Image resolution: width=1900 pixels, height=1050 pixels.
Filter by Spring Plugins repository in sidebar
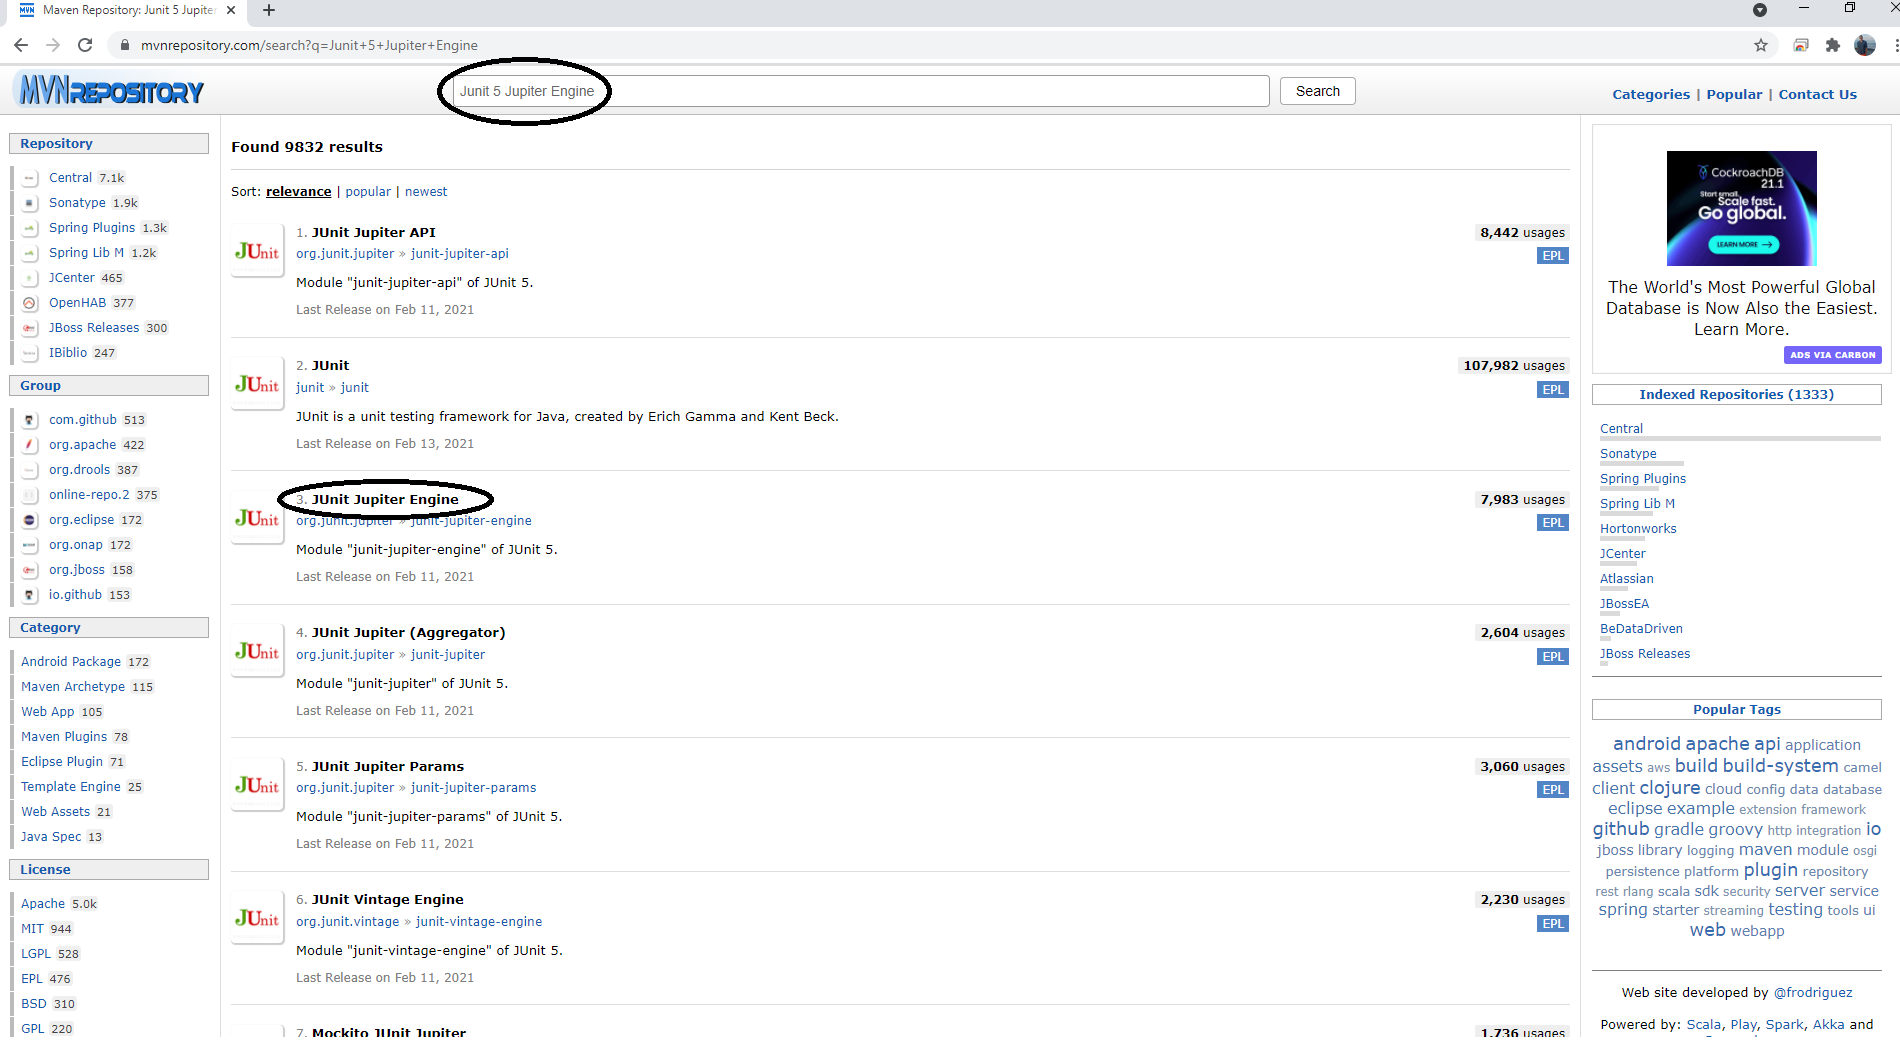coord(91,228)
